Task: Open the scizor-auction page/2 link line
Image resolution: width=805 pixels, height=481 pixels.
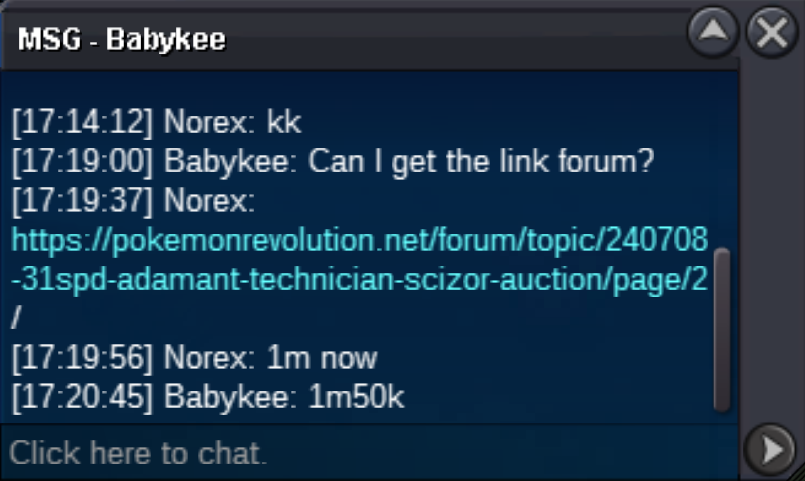Action: coord(359,279)
